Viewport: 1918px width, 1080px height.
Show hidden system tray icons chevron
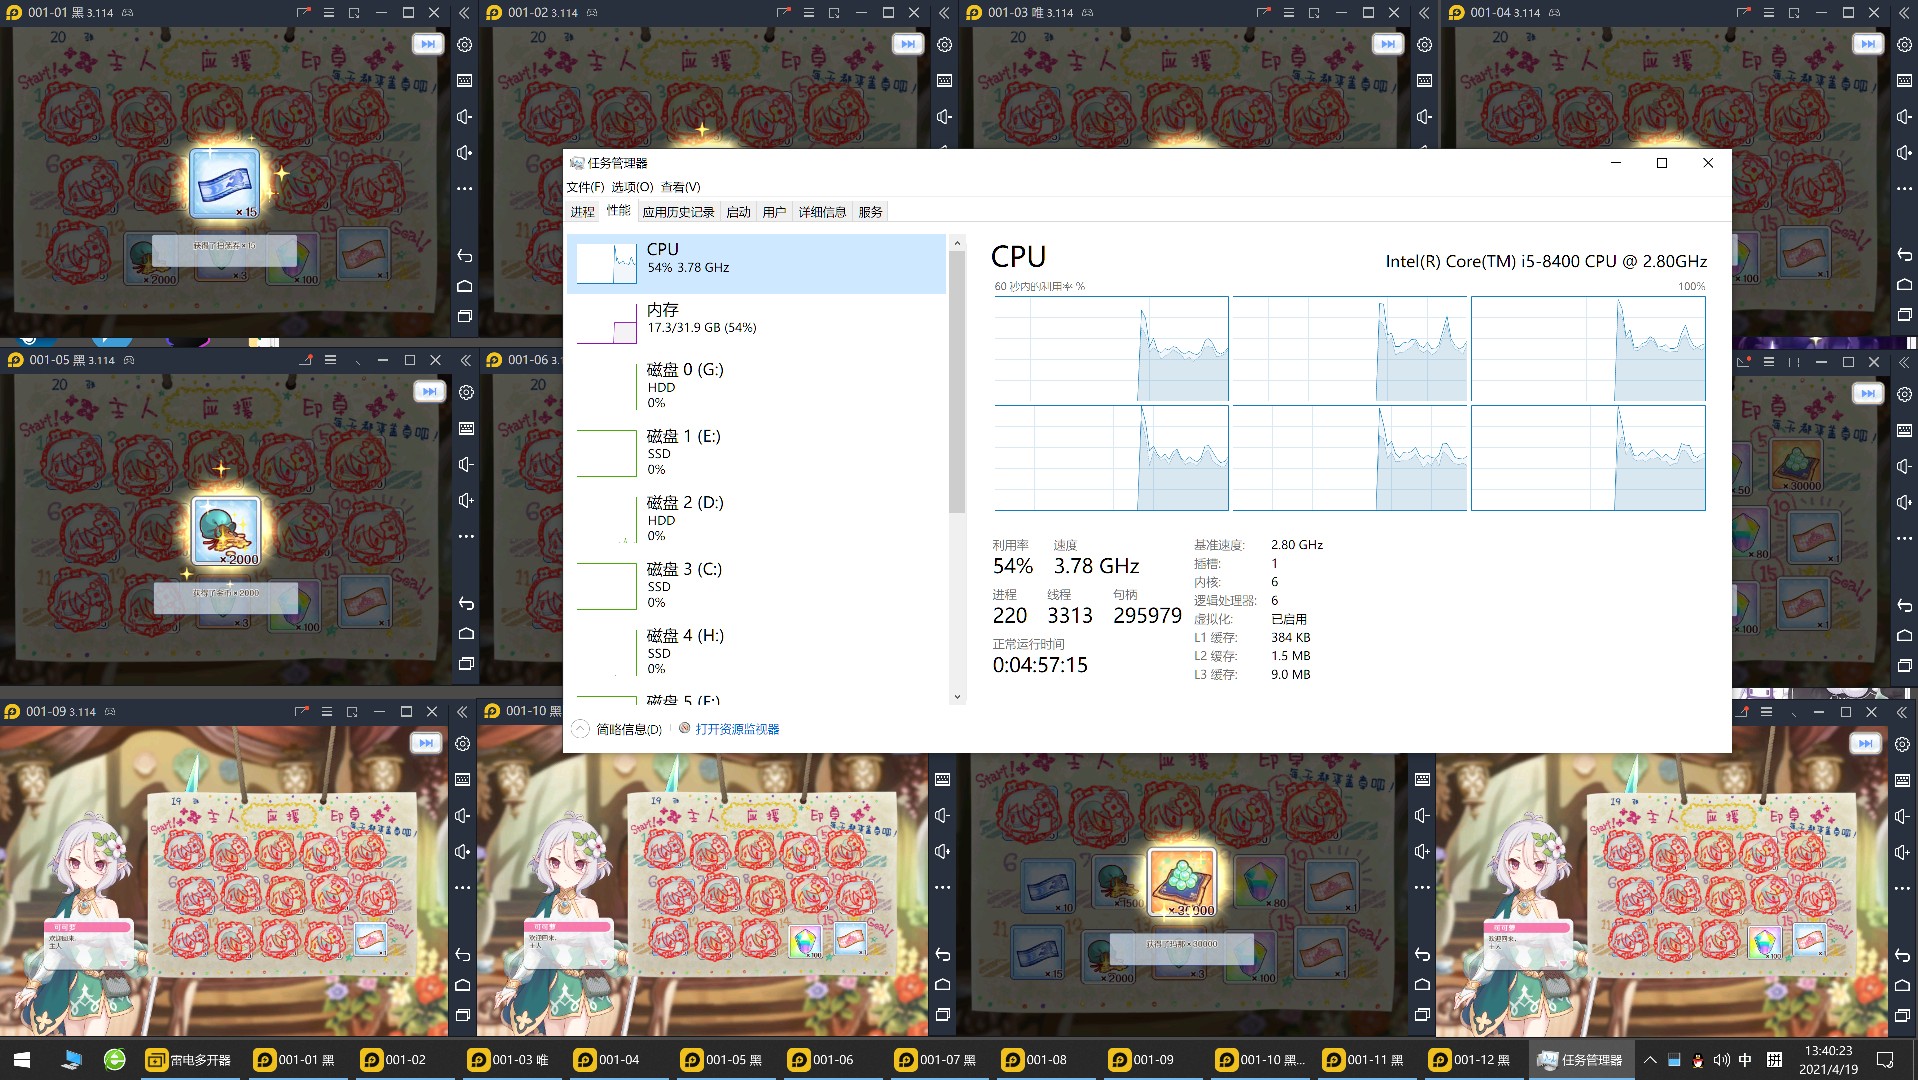point(1650,1060)
